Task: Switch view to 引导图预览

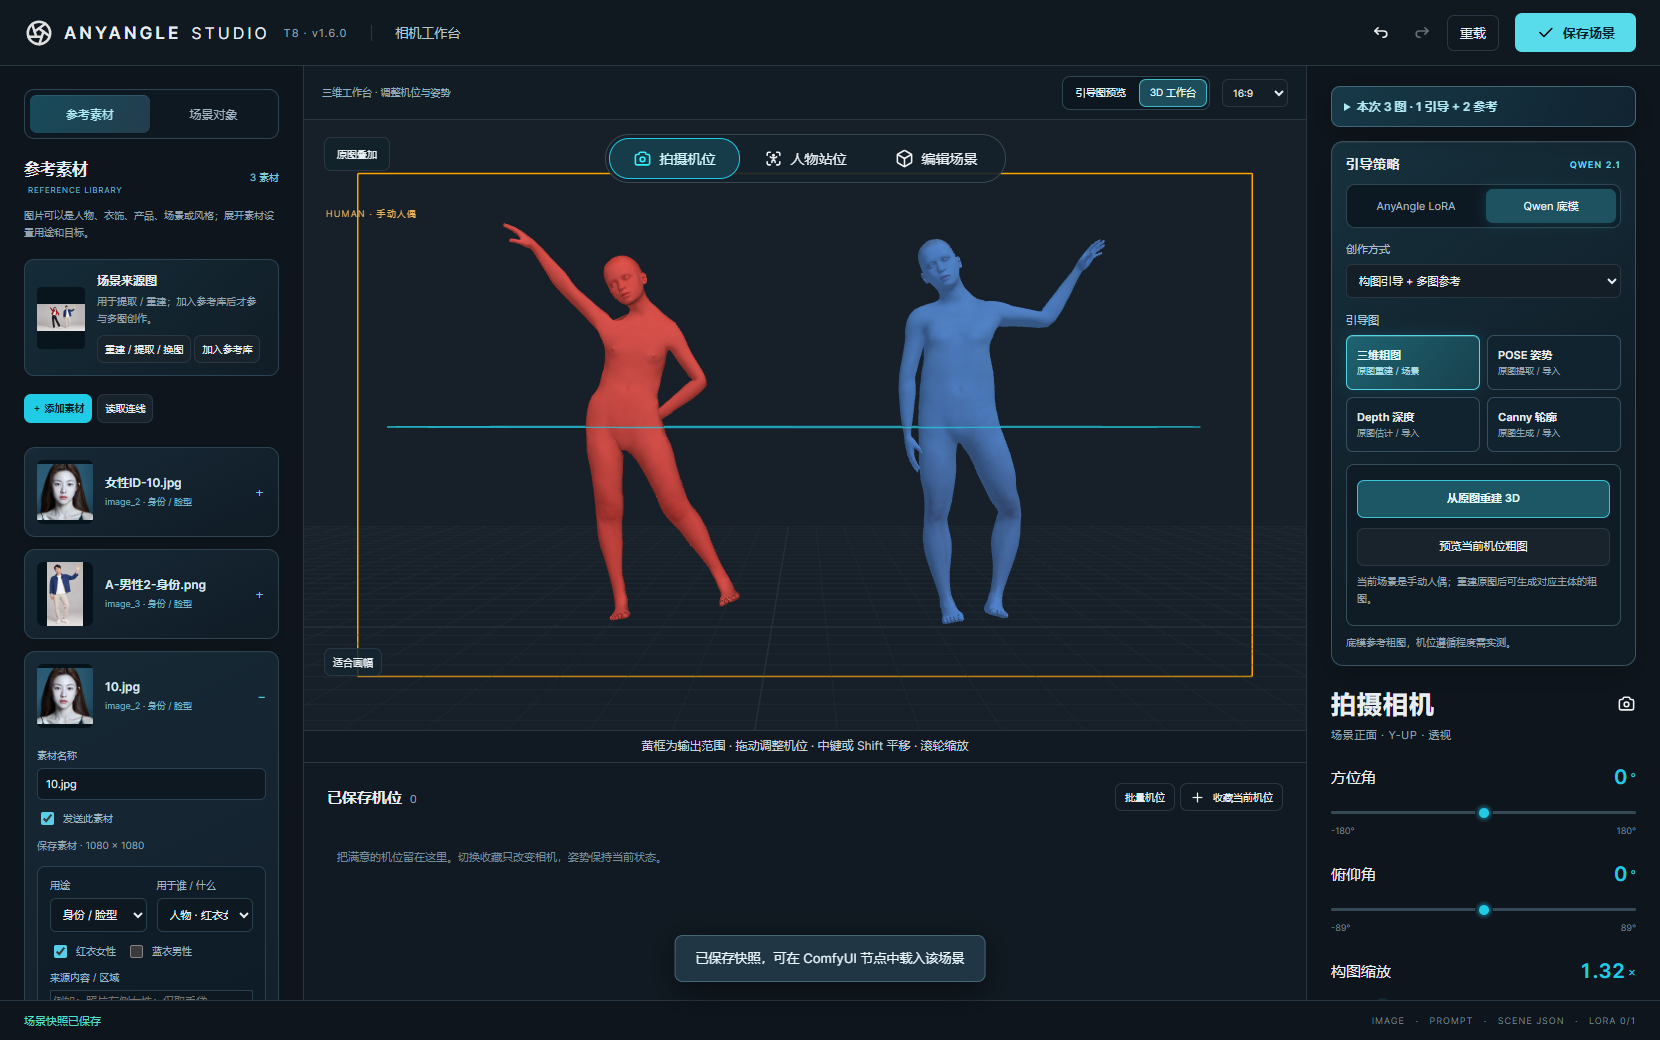Action: 1101,93
